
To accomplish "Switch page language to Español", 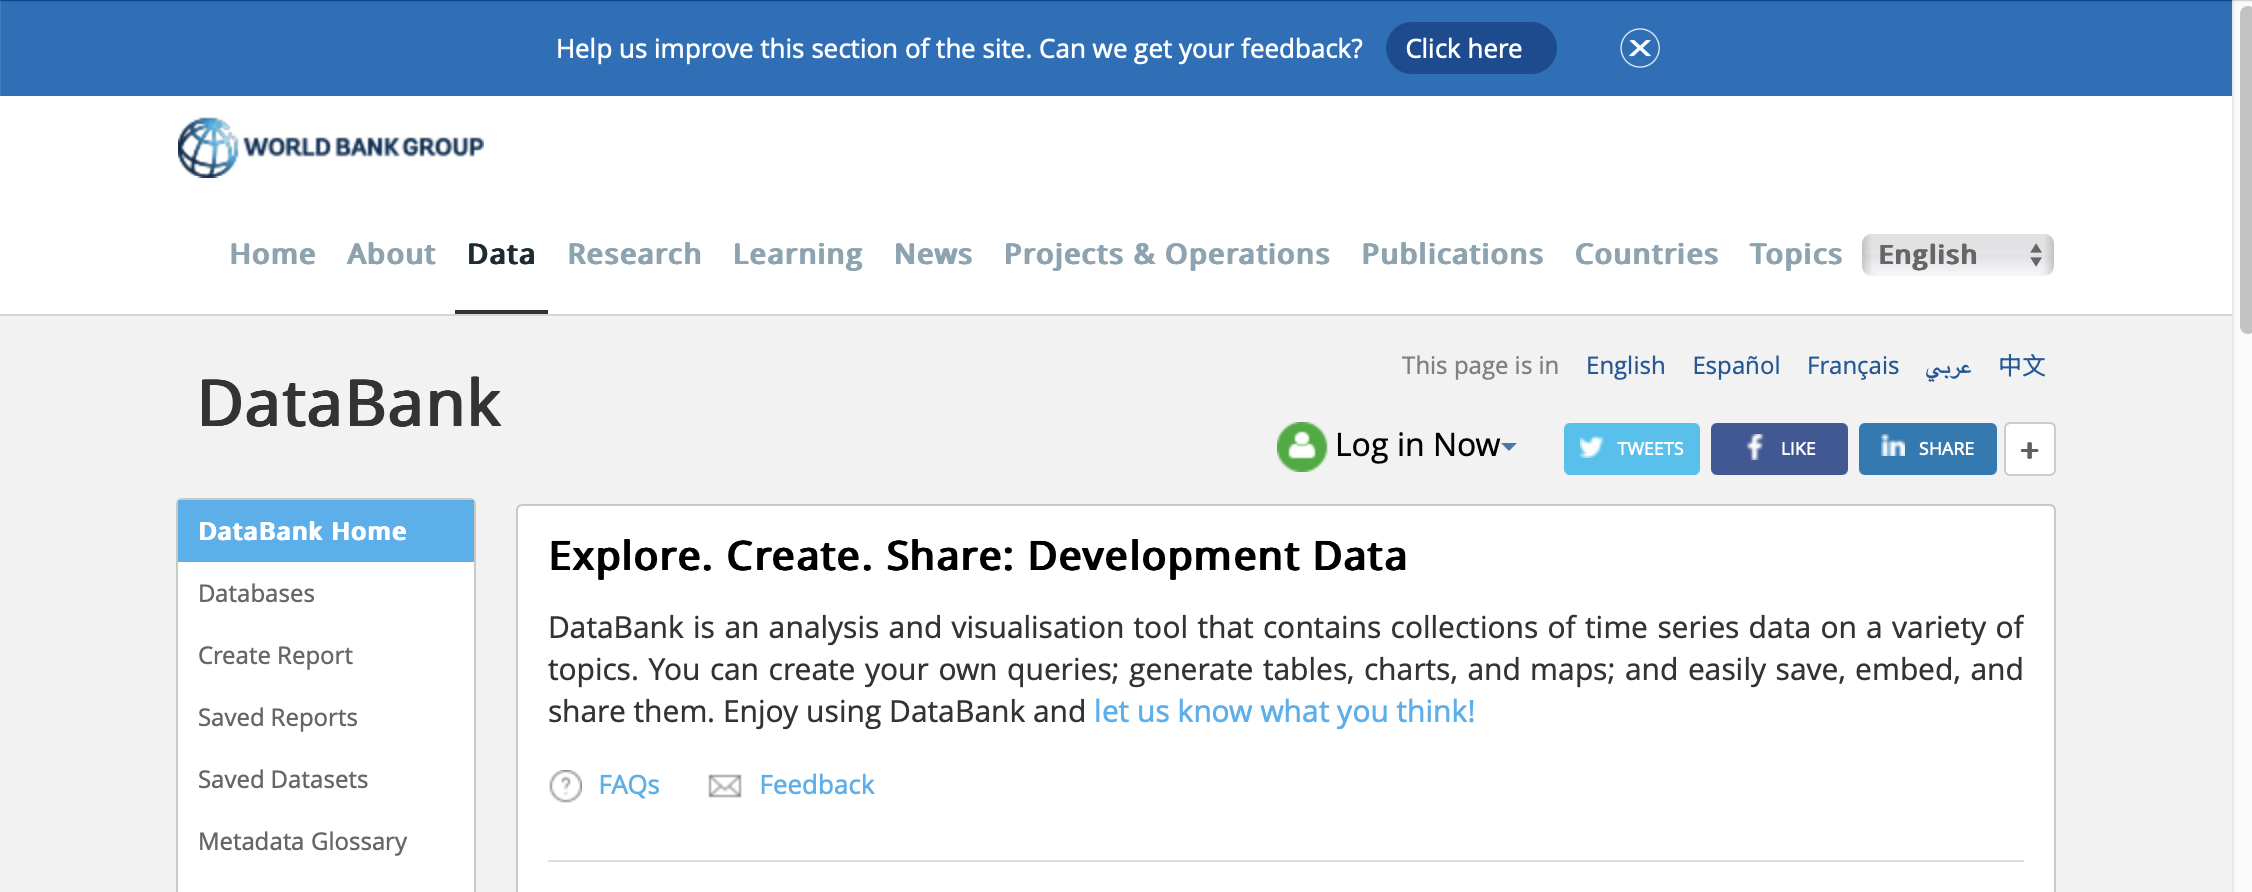I will (x=1736, y=365).
